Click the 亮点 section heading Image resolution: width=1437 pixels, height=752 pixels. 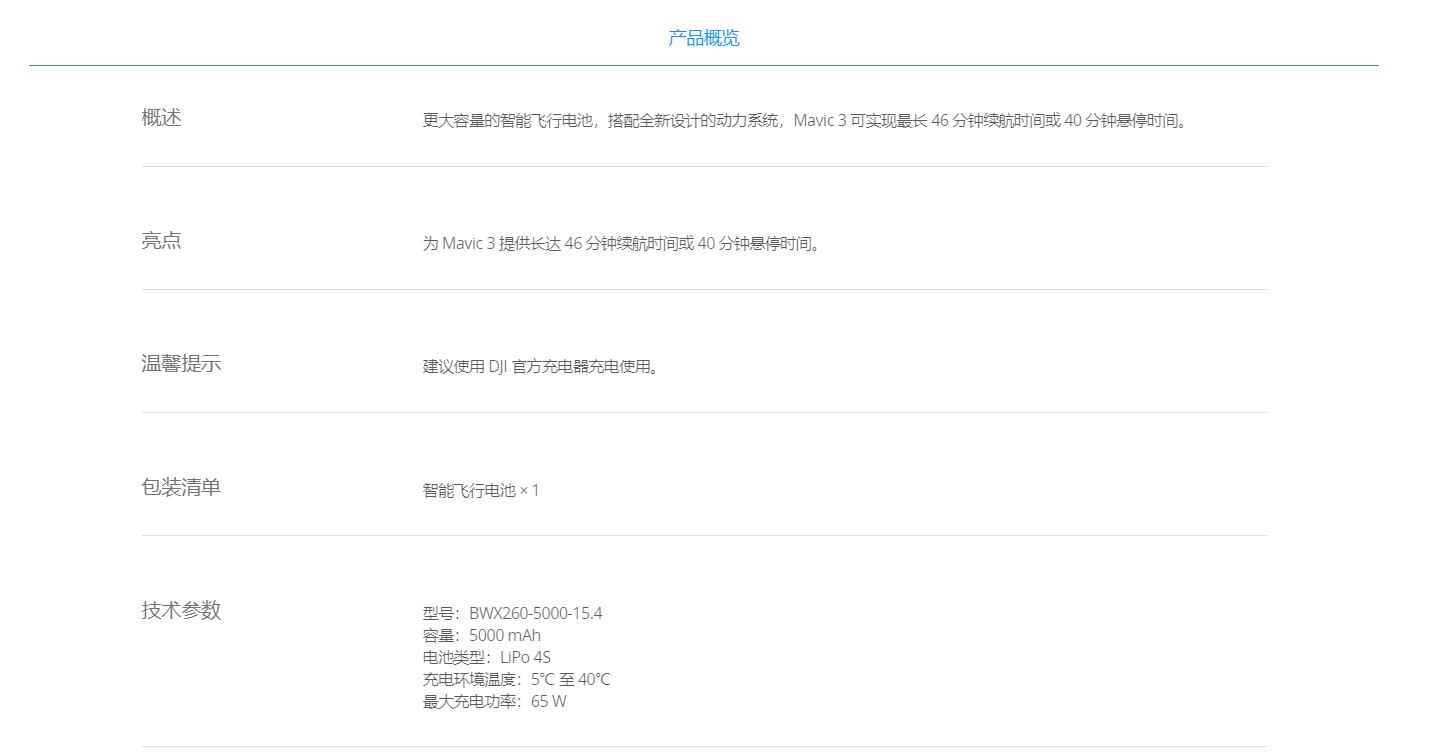click(160, 241)
